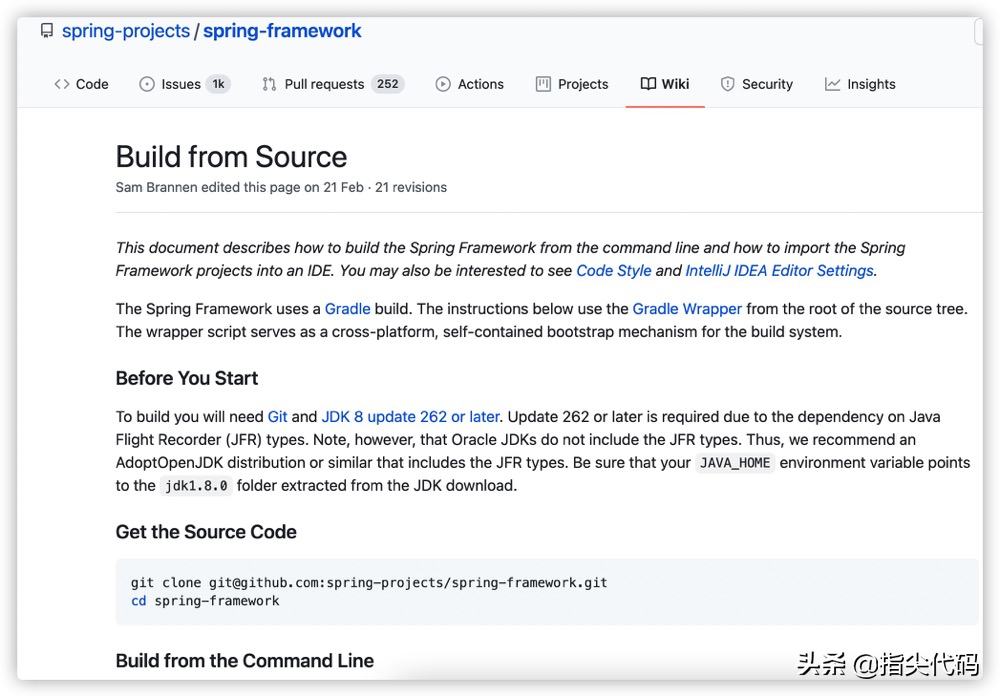The width and height of the screenshot is (1000, 697).
Task: Click the Get the Source Code heading
Action: coord(206,532)
